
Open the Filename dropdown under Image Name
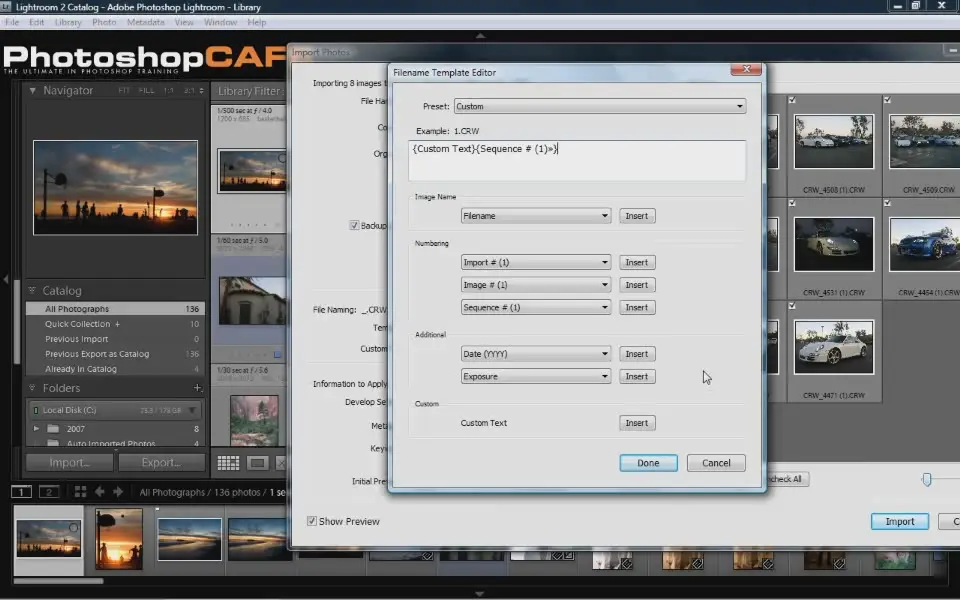tap(536, 216)
